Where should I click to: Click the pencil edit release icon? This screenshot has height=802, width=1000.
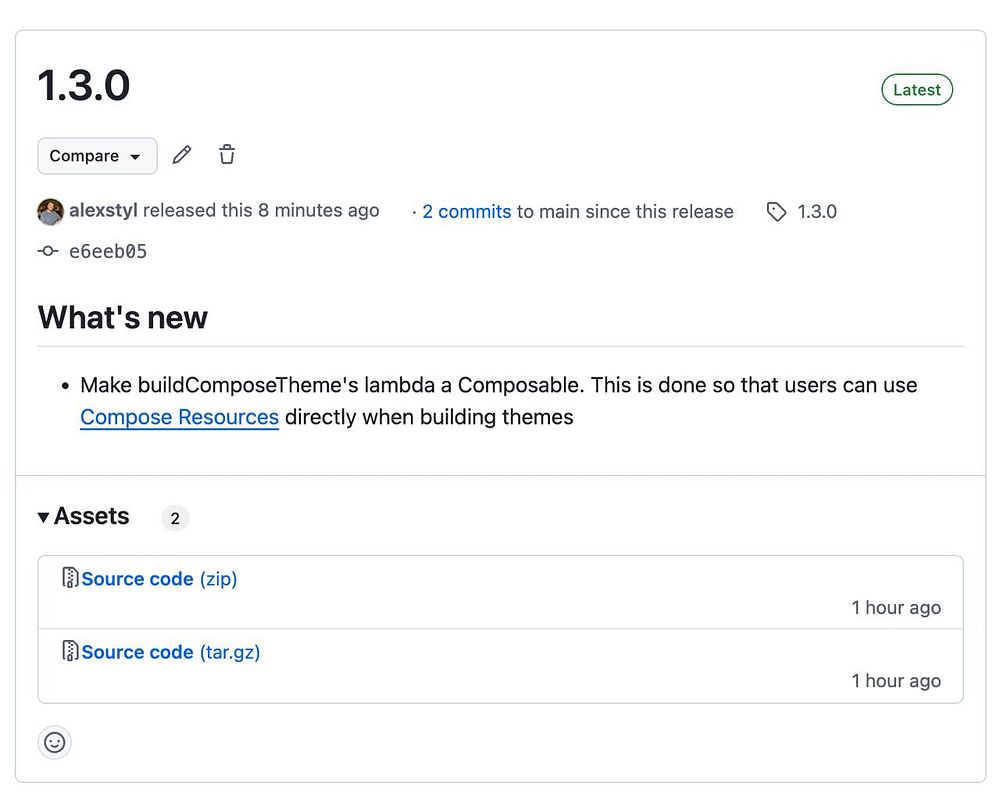(x=181, y=155)
